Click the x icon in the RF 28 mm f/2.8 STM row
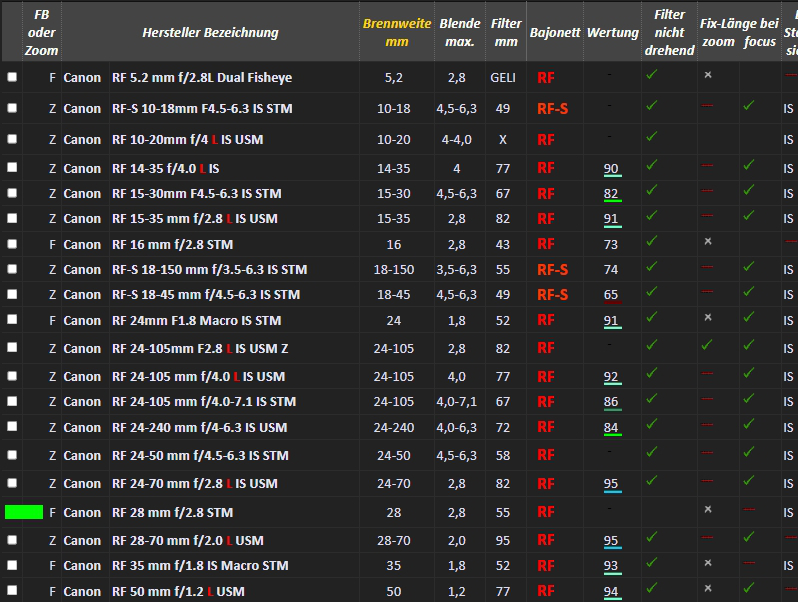798x602 pixels. pyautogui.click(x=707, y=509)
